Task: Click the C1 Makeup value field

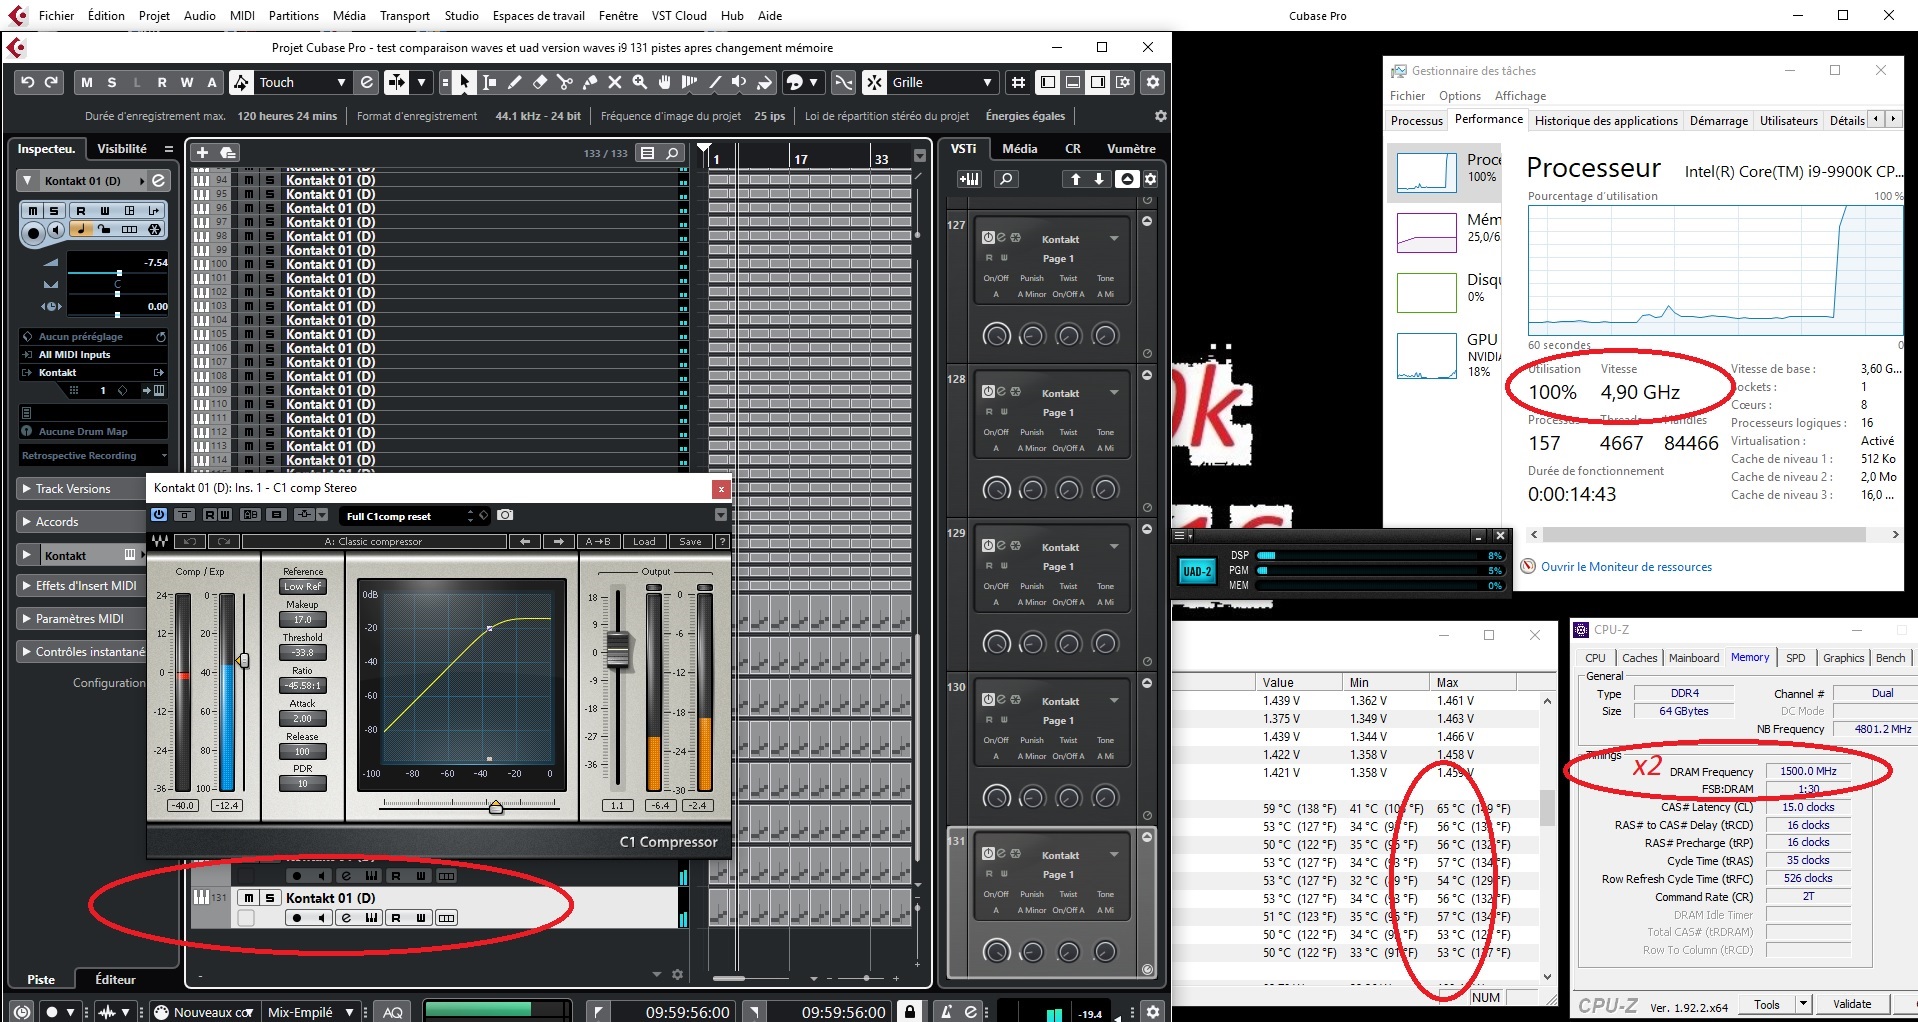Action: (302, 620)
